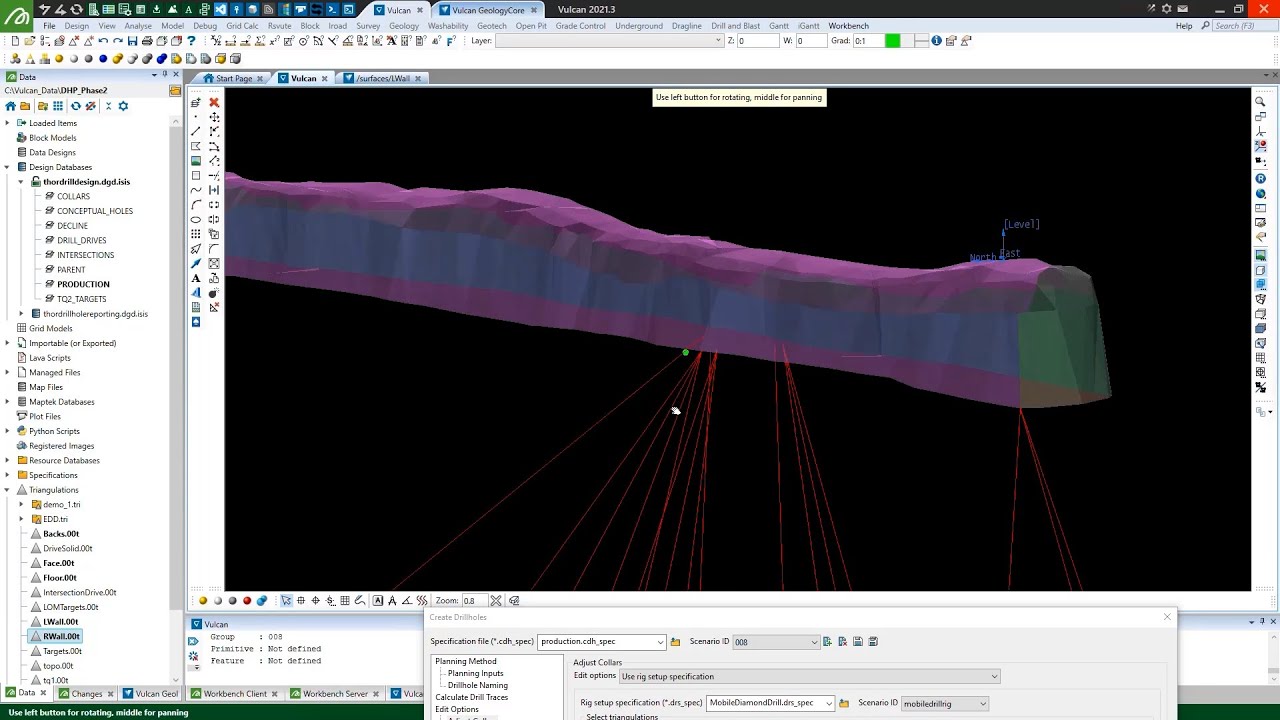Image resolution: width=1280 pixels, height=720 pixels.
Task: Click the red sphere icon in status toolbar
Action: point(247,601)
